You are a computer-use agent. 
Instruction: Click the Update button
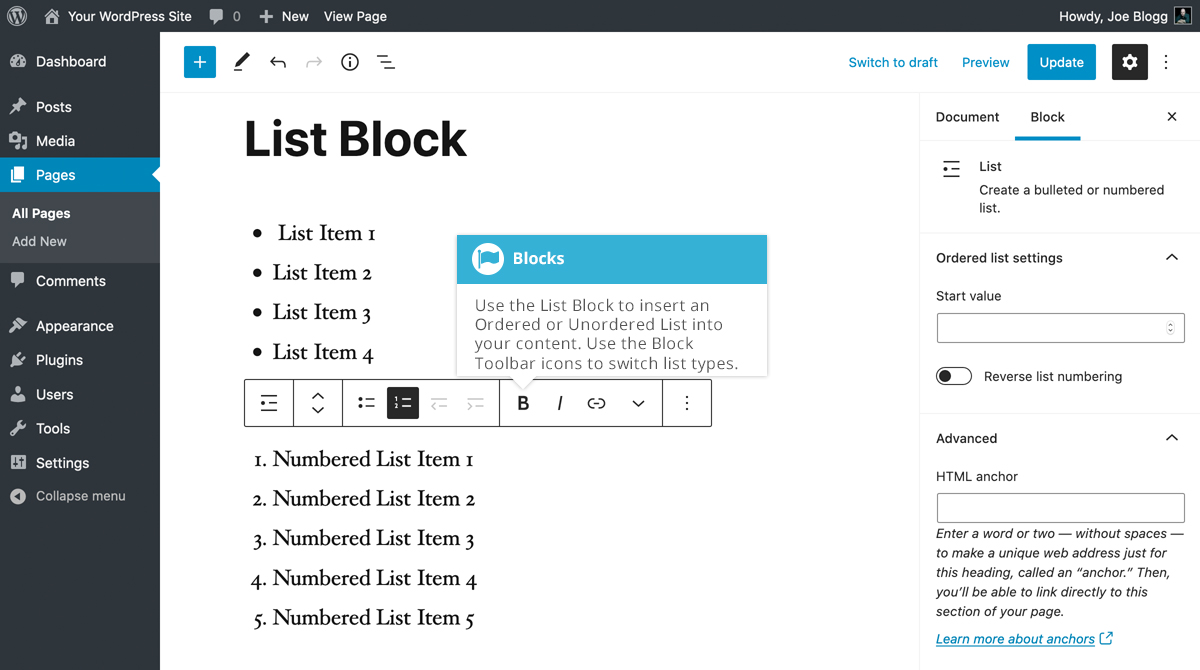1061,62
